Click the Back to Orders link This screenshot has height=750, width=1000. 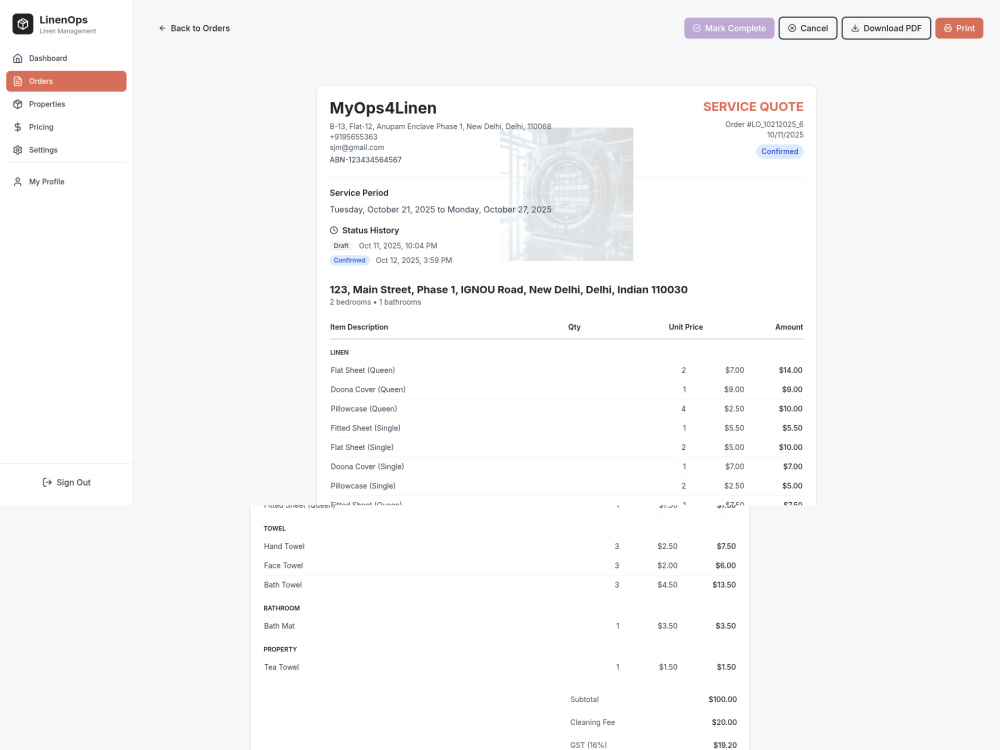(x=195, y=28)
